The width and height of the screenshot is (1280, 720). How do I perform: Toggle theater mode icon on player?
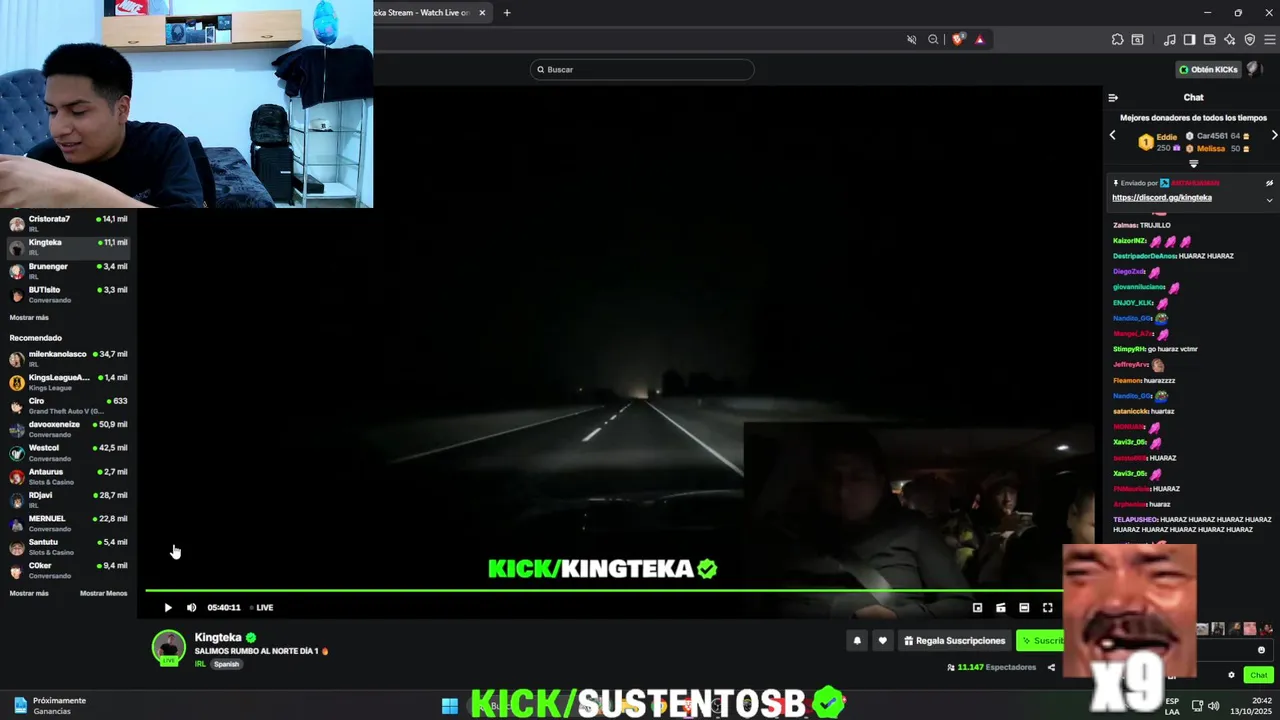tap(1000, 607)
